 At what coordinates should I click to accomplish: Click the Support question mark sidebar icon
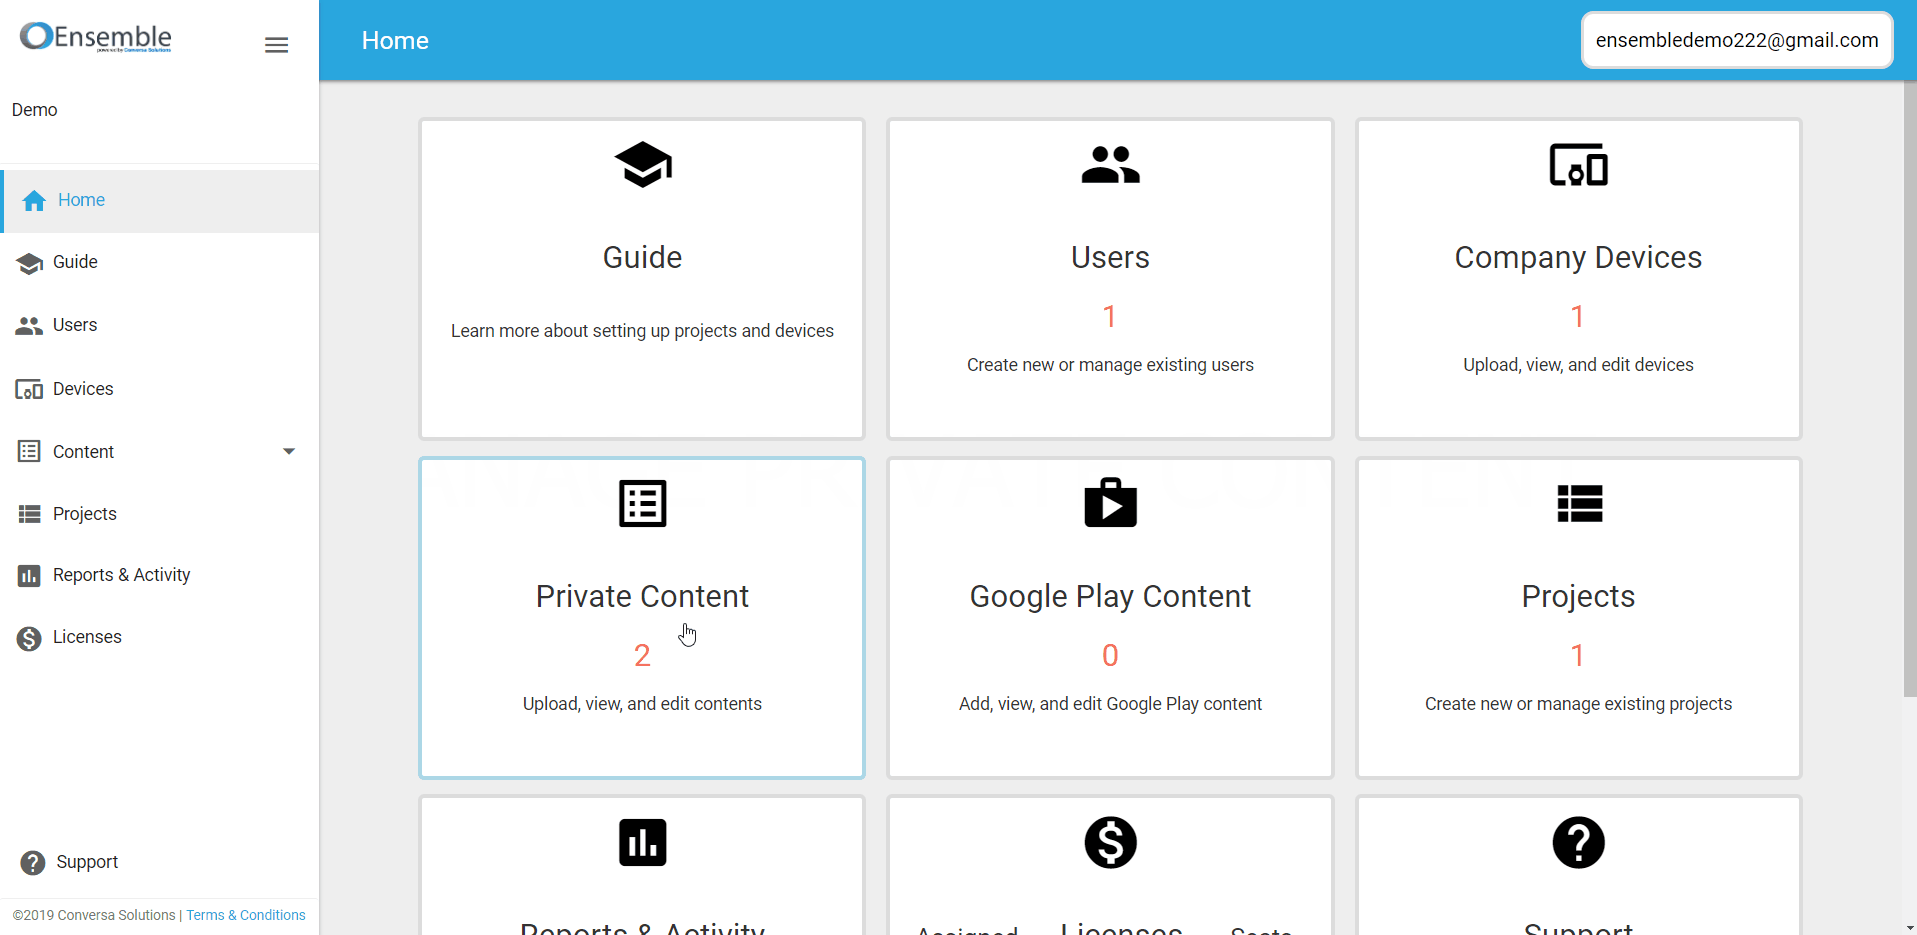tap(33, 863)
